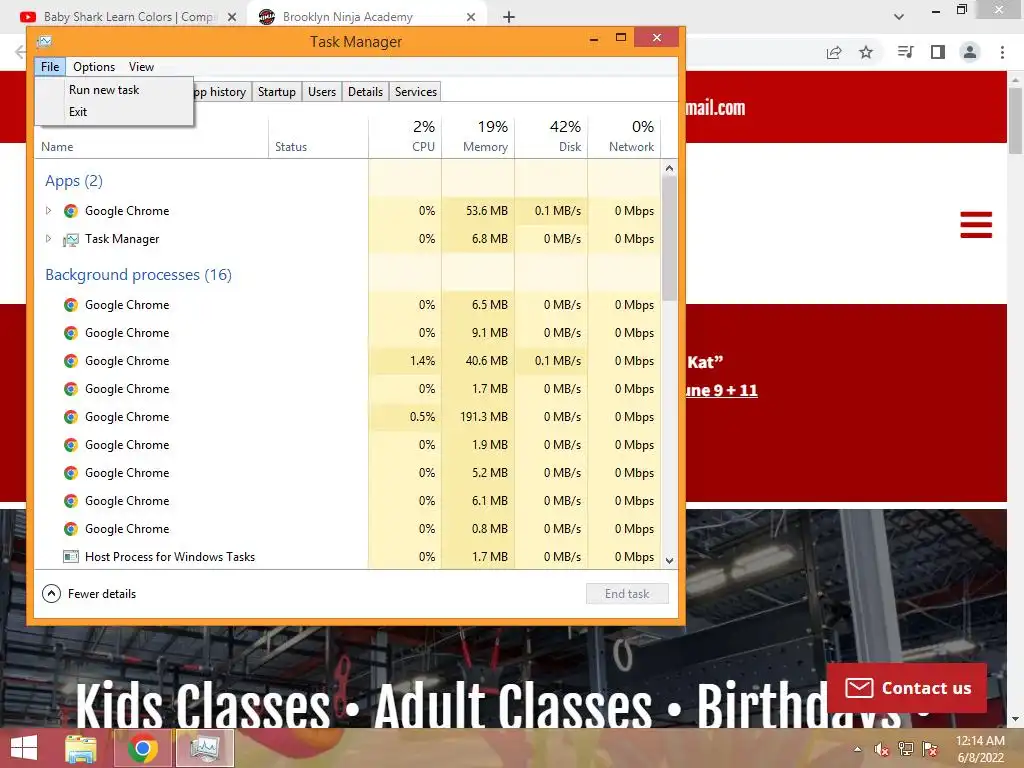
Task: Open Chrome's media control icon
Action: (905, 52)
